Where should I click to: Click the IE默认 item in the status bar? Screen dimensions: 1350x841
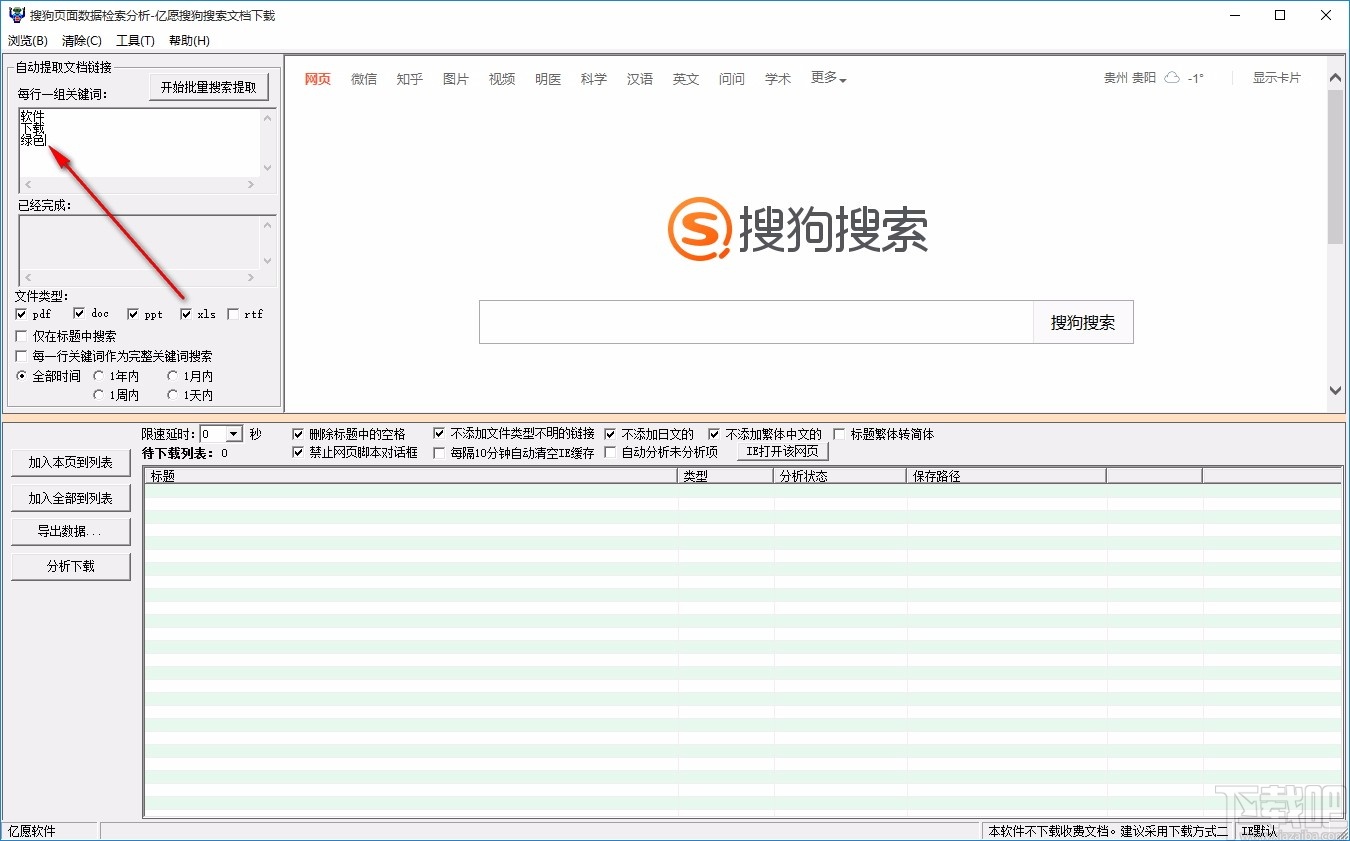pos(1258,830)
